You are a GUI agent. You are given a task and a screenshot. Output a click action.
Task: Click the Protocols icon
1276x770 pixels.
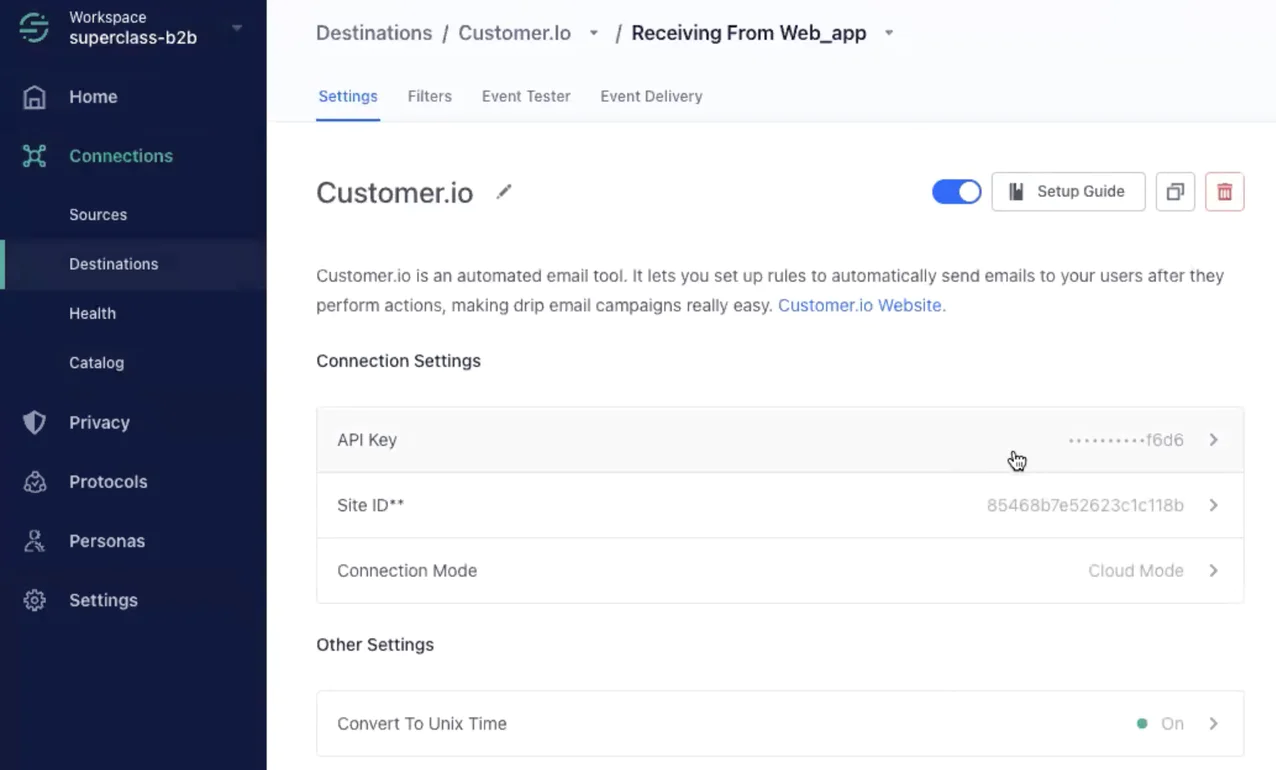pos(34,482)
